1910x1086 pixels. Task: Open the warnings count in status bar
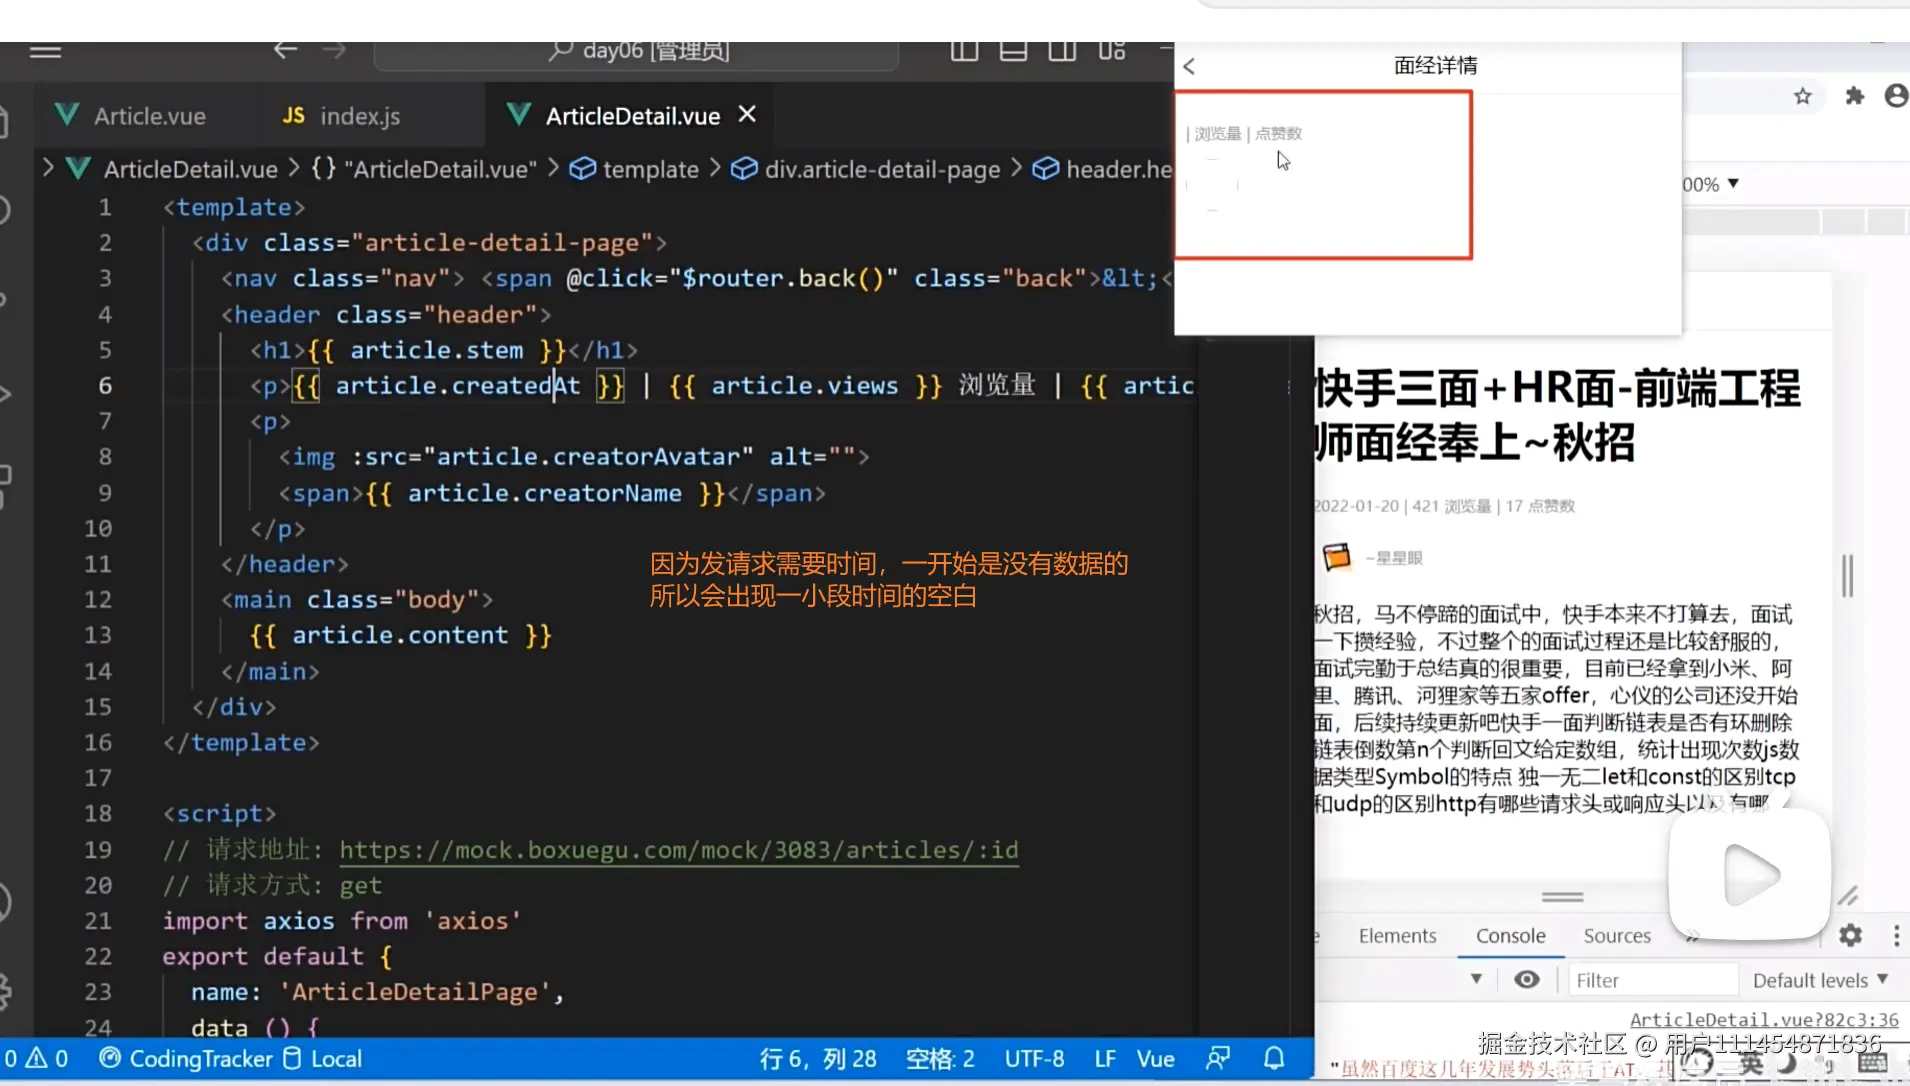(x=48, y=1059)
